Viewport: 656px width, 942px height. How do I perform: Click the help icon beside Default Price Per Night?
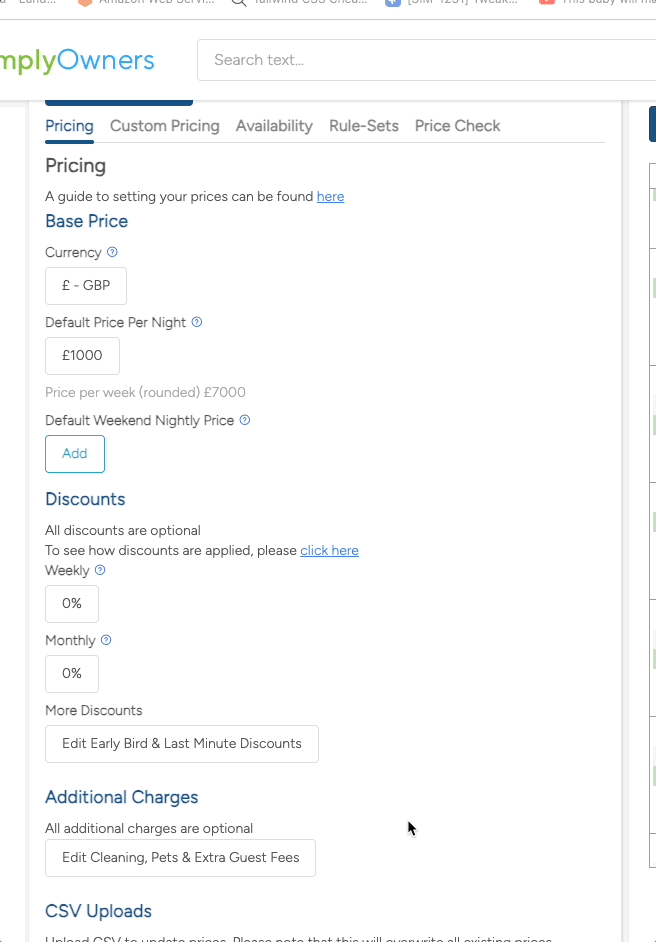click(196, 322)
